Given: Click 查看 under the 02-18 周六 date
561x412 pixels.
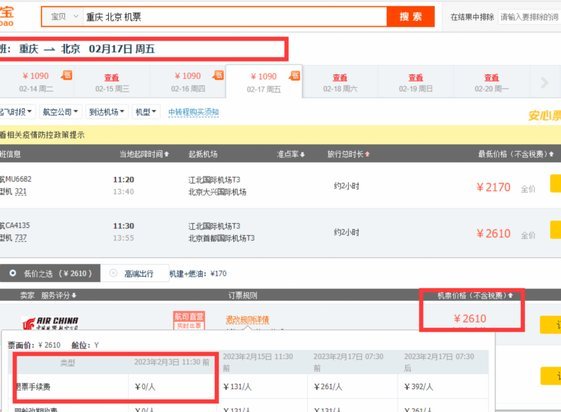Looking at the screenshot, I should pyautogui.click(x=340, y=77).
